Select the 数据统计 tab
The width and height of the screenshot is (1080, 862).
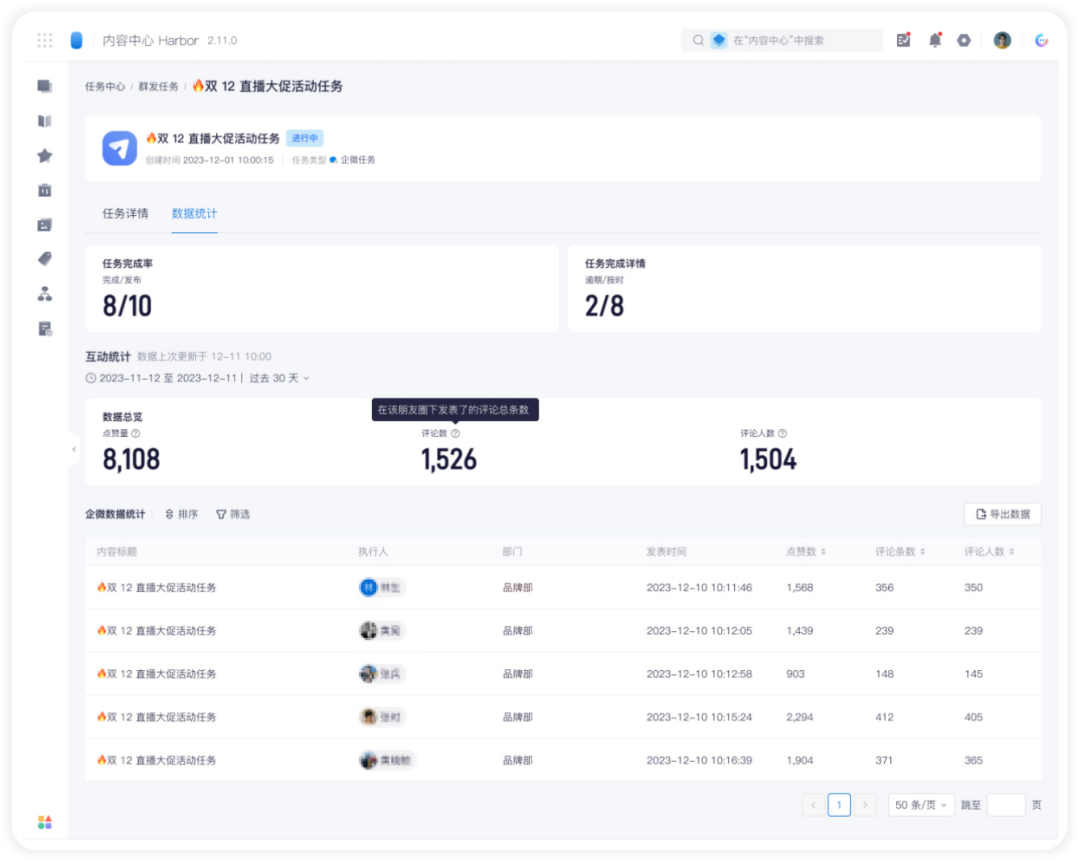tap(194, 214)
